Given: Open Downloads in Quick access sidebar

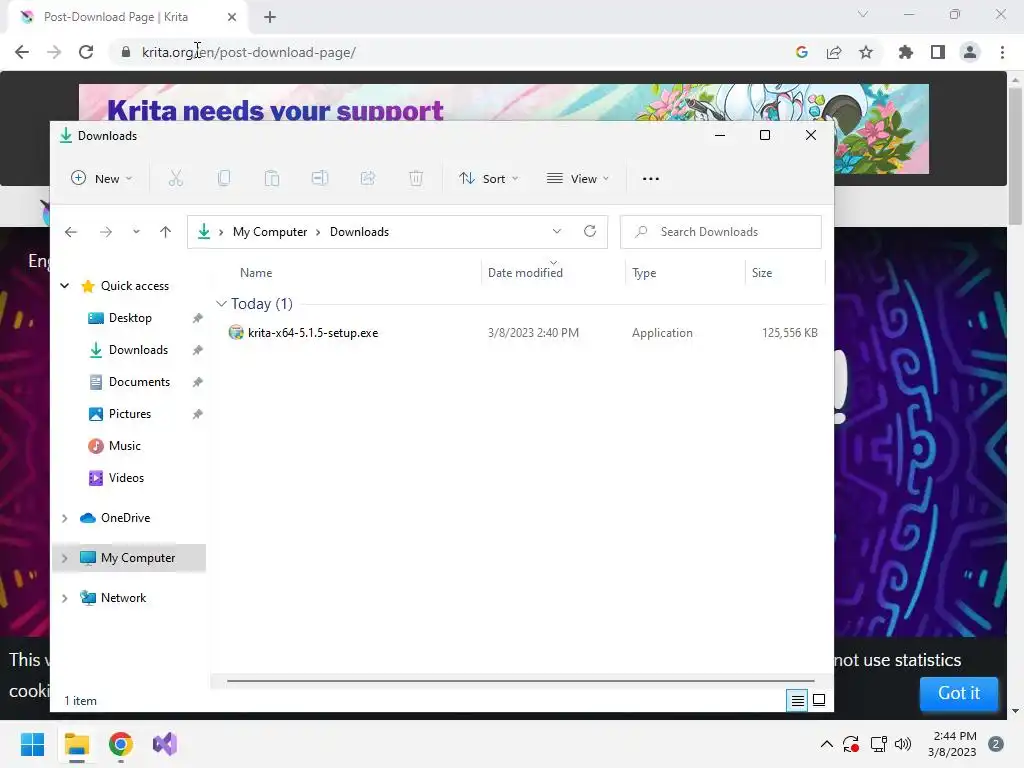Looking at the screenshot, I should click(x=138, y=350).
